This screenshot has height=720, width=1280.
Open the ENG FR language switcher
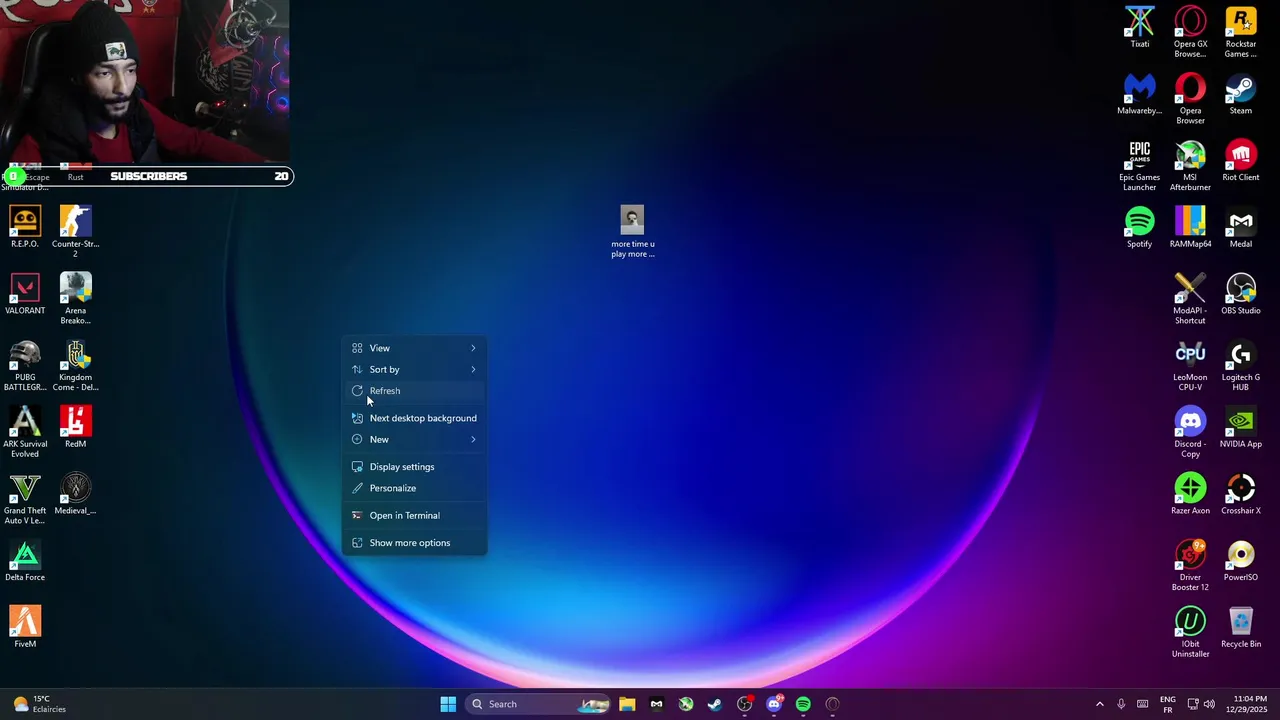[1167, 704]
